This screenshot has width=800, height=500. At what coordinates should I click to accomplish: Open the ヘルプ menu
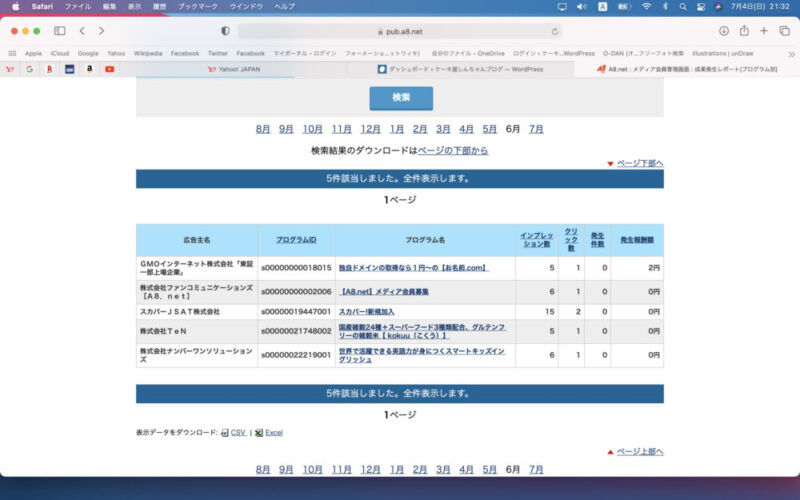coord(284,7)
